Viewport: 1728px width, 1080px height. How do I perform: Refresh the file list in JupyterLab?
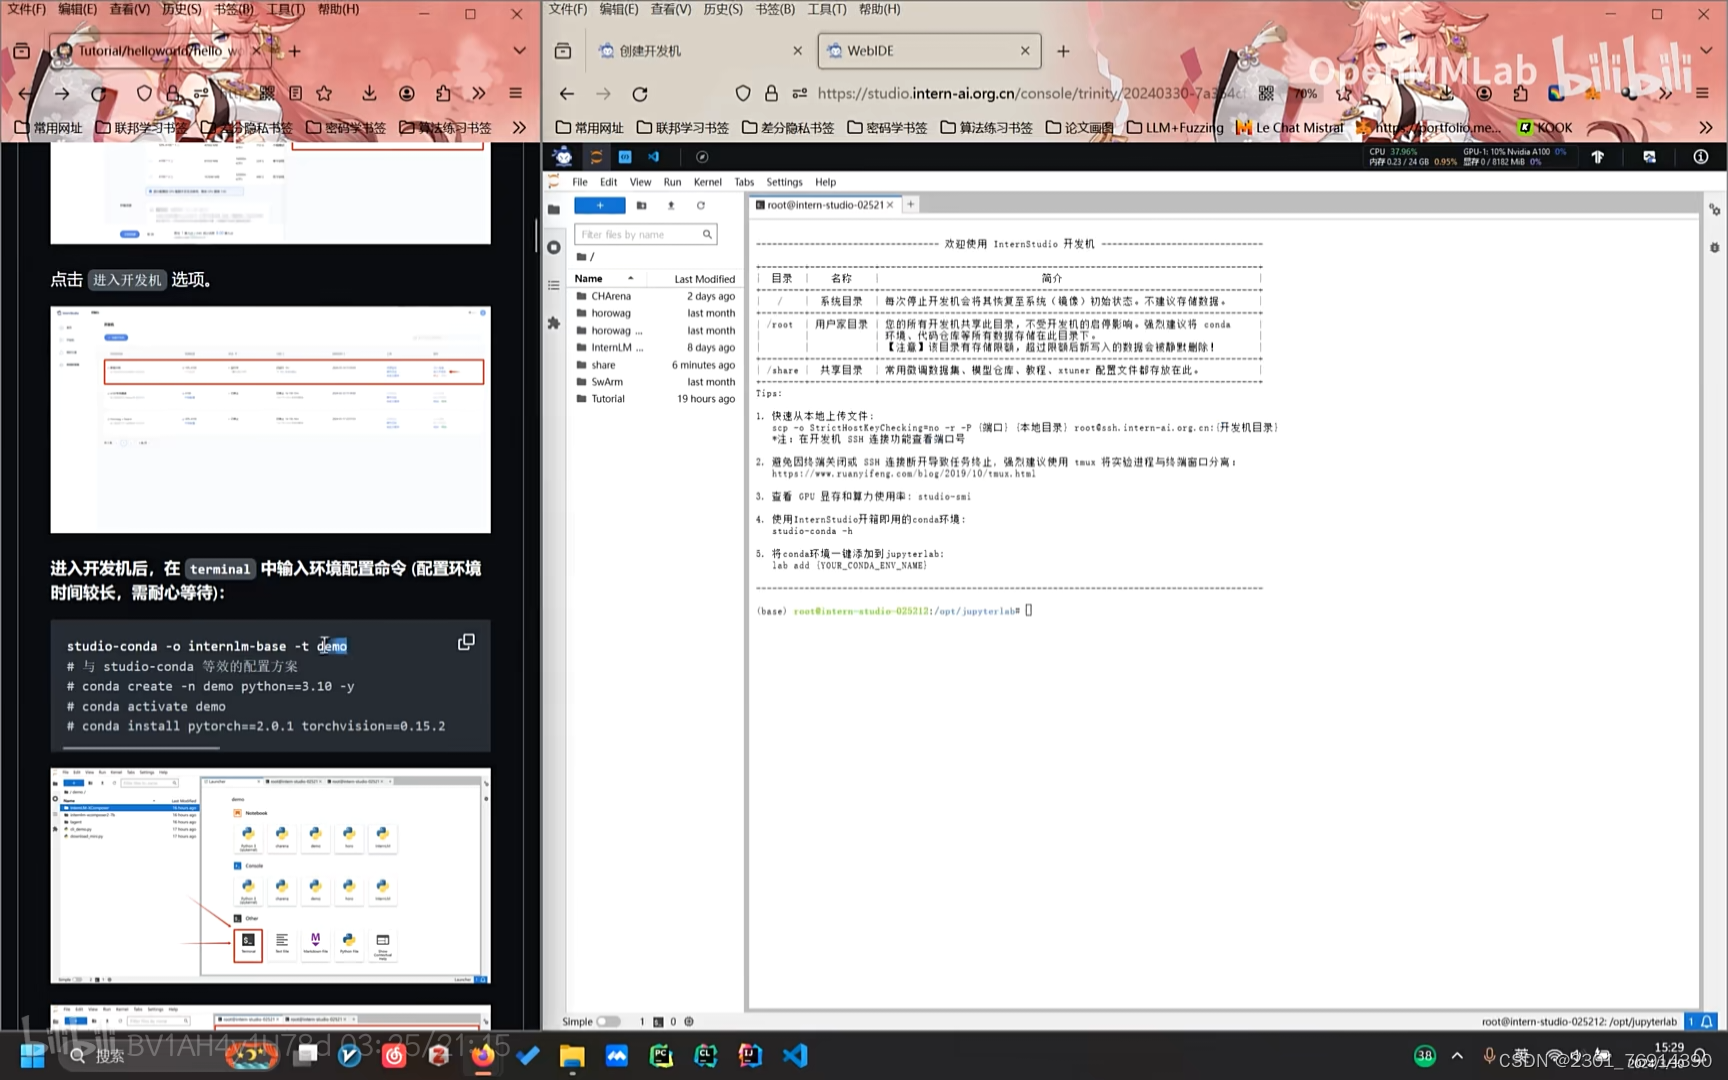pyautogui.click(x=701, y=205)
